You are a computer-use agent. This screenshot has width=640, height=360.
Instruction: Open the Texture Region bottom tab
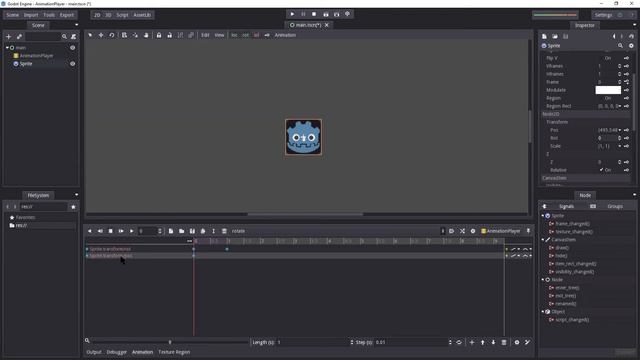(174, 352)
